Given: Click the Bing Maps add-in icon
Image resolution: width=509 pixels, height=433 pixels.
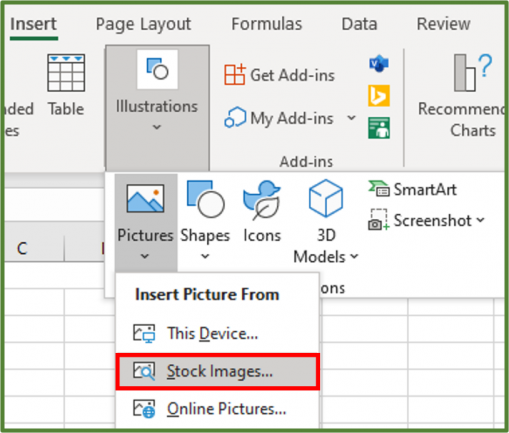Looking at the screenshot, I should (x=379, y=96).
